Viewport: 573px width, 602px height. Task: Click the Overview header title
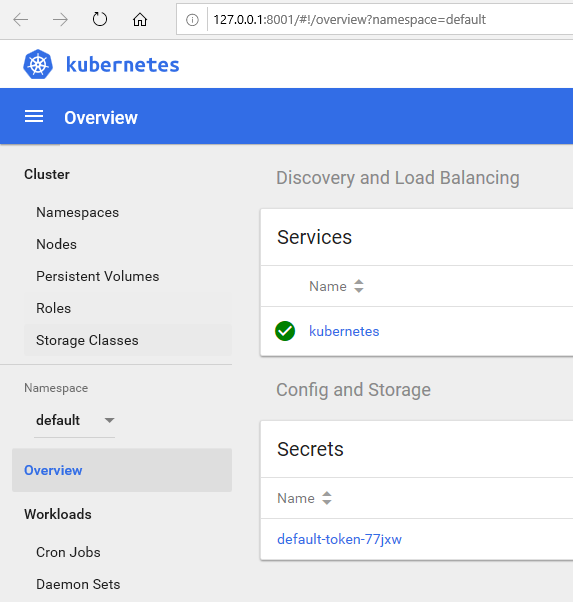click(101, 117)
